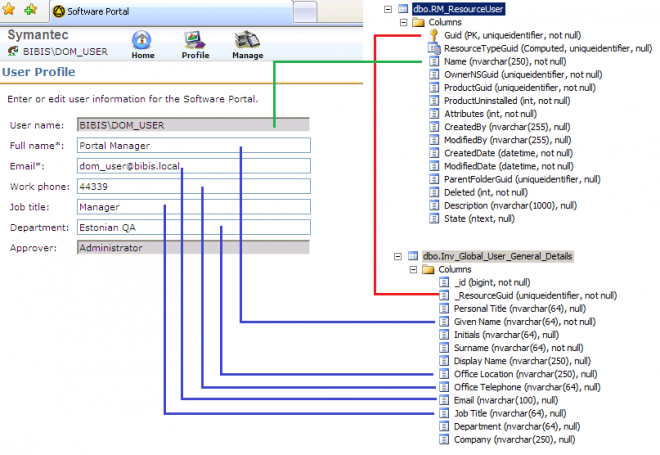Click the column icon beside ProductGuid
Screen dimensions: 660x455
pos(434,88)
